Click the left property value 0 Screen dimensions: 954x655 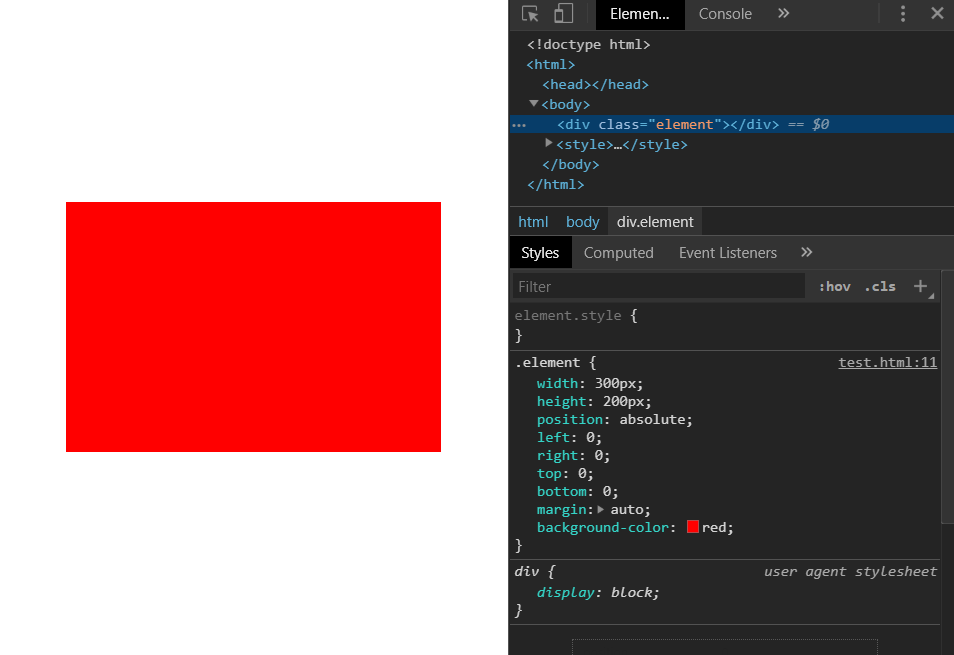point(590,438)
